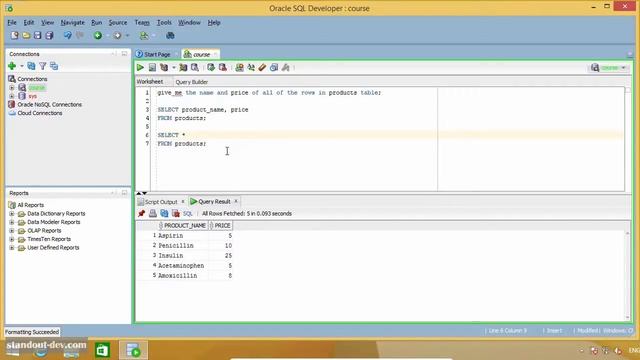This screenshot has width=640, height=360.
Task: Click the Commit icon in worksheet toolbar
Action: [x=211, y=67]
